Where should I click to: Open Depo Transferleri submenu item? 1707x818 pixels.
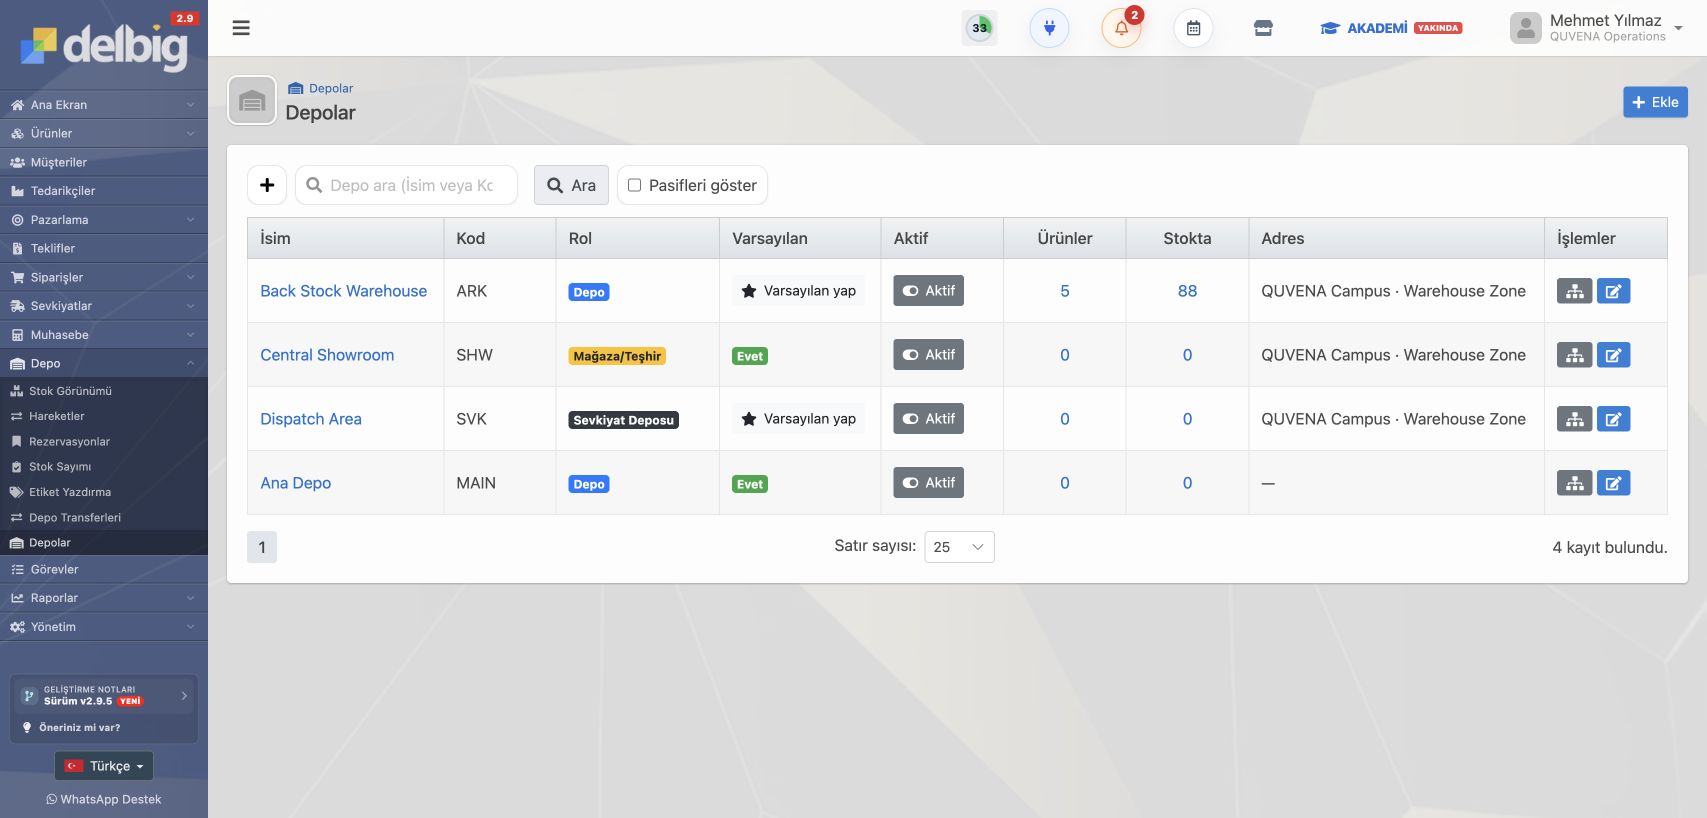(104, 517)
